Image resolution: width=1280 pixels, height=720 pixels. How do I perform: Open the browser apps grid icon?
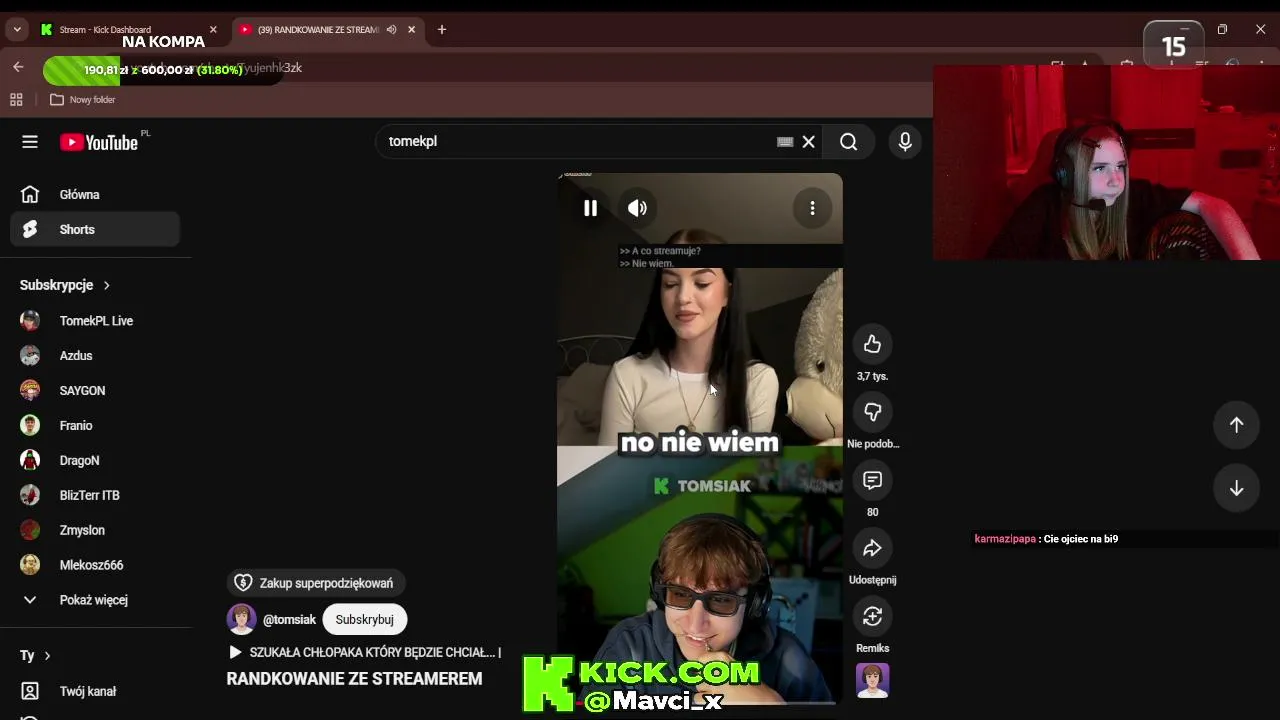click(x=16, y=99)
